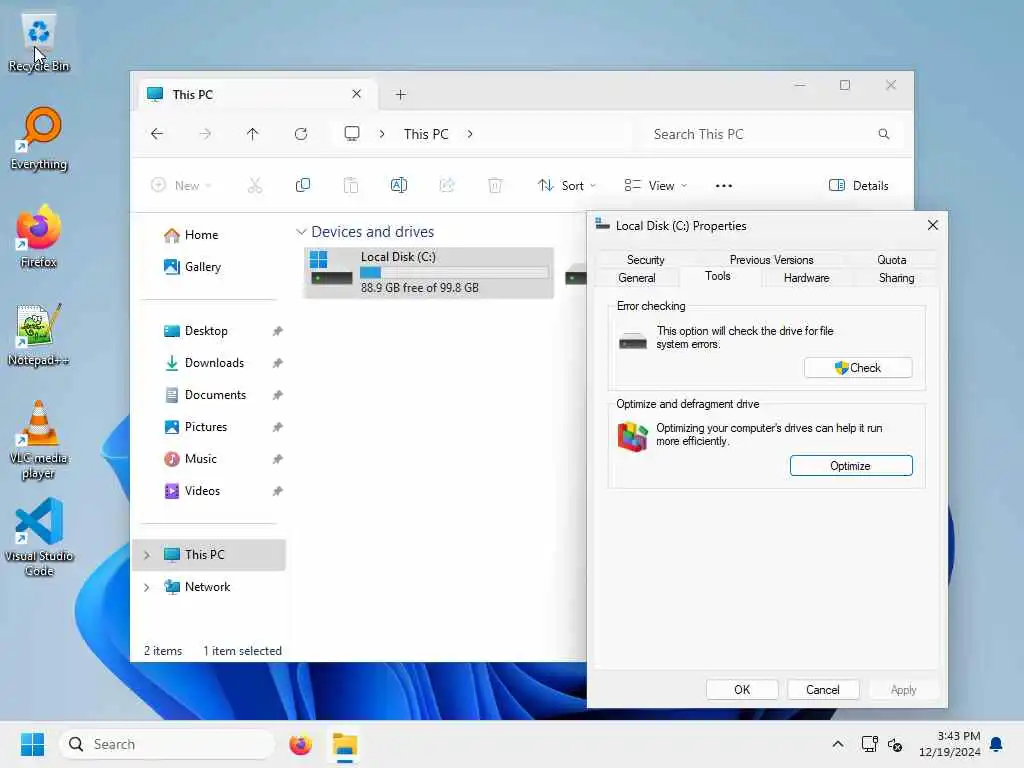Launch the VLC media player desktop shortcut

[39, 440]
